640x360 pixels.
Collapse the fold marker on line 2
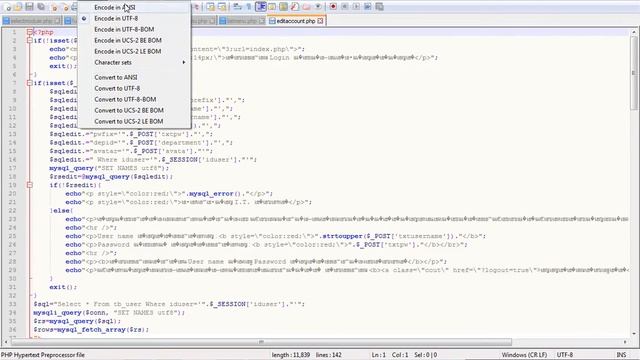pyautogui.click(x=29, y=40)
